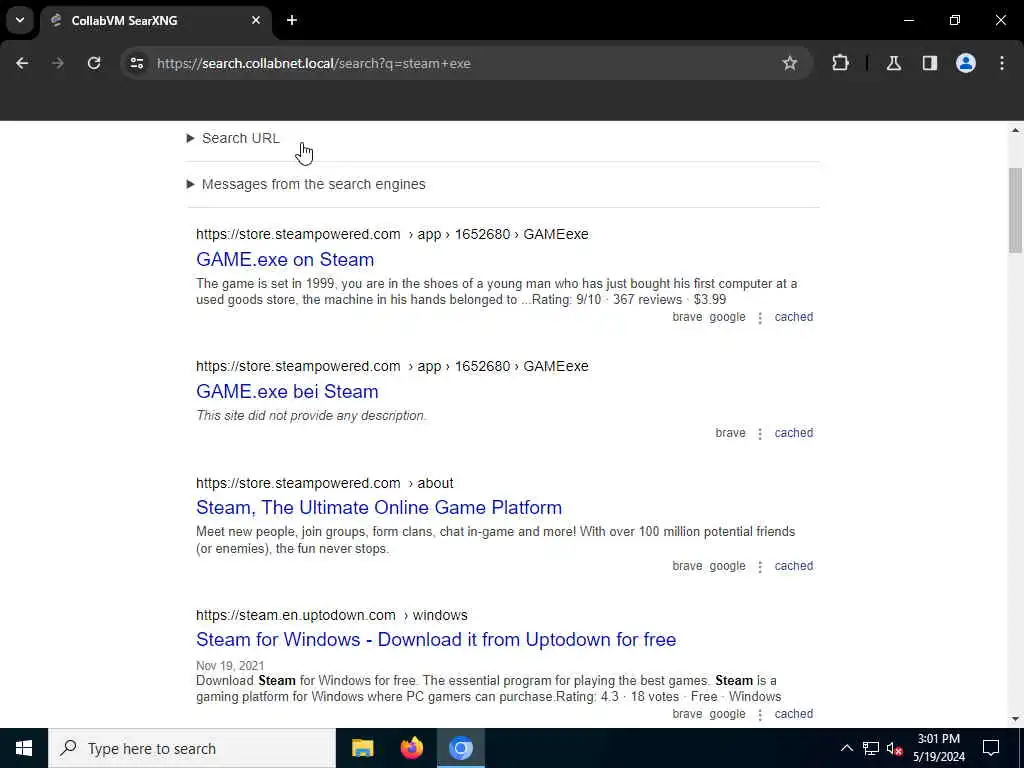The image size is (1024, 768).
Task: Bookmark this page with the star
Action: (790, 63)
